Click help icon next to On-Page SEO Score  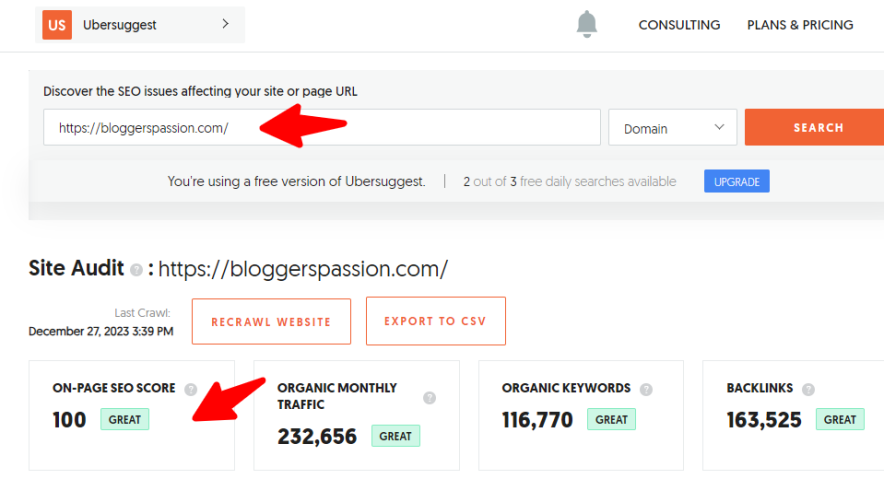[191, 389]
